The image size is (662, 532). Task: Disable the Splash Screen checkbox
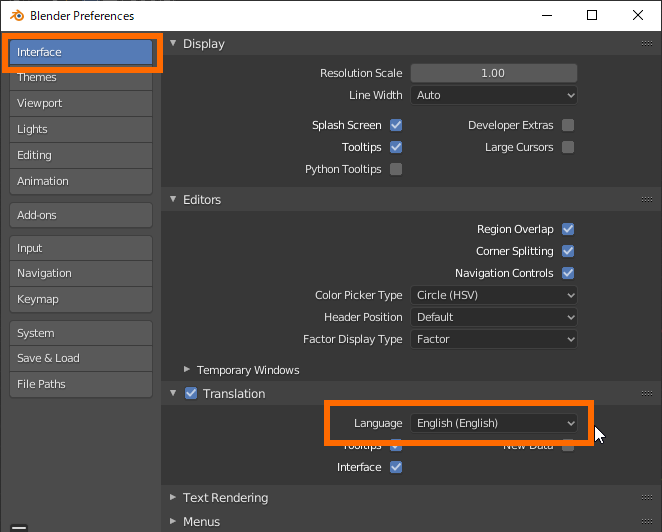pos(396,125)
